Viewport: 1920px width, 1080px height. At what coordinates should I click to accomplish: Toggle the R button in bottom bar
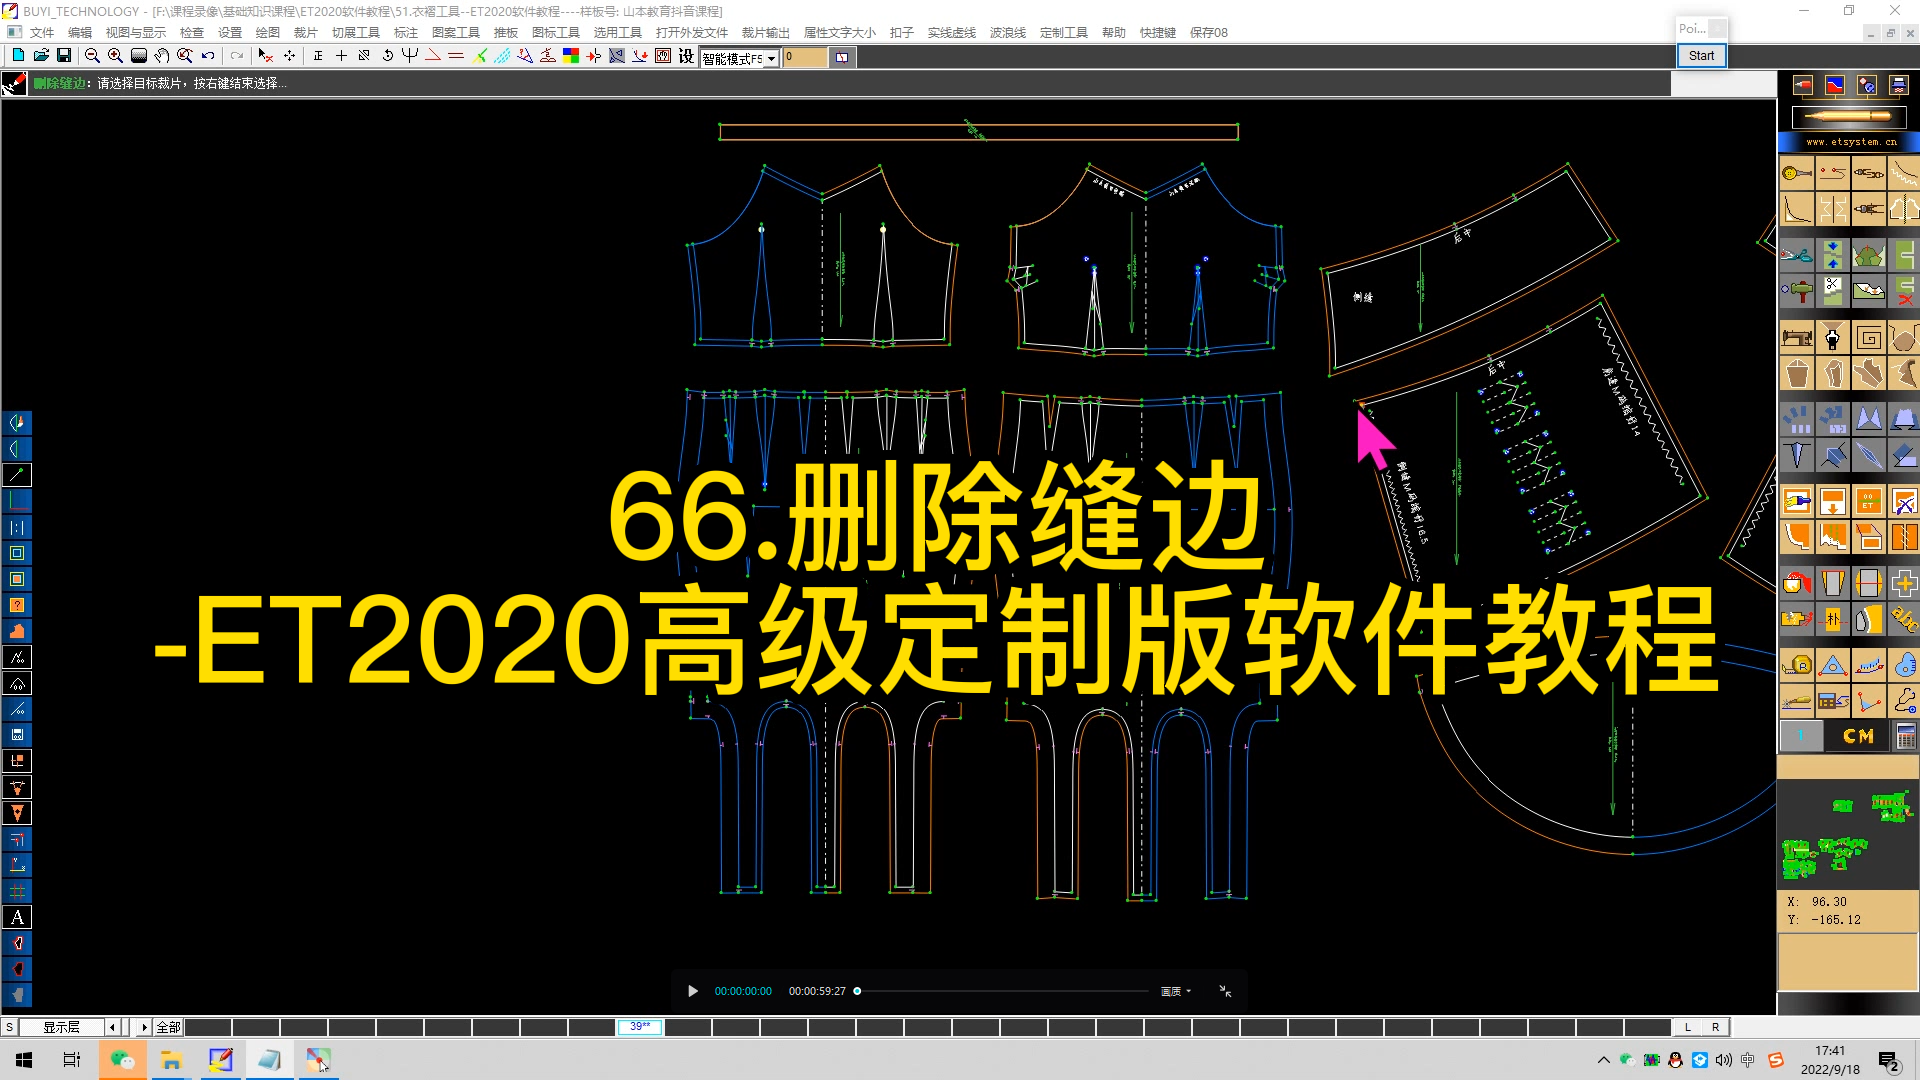click(1716, 1027)
